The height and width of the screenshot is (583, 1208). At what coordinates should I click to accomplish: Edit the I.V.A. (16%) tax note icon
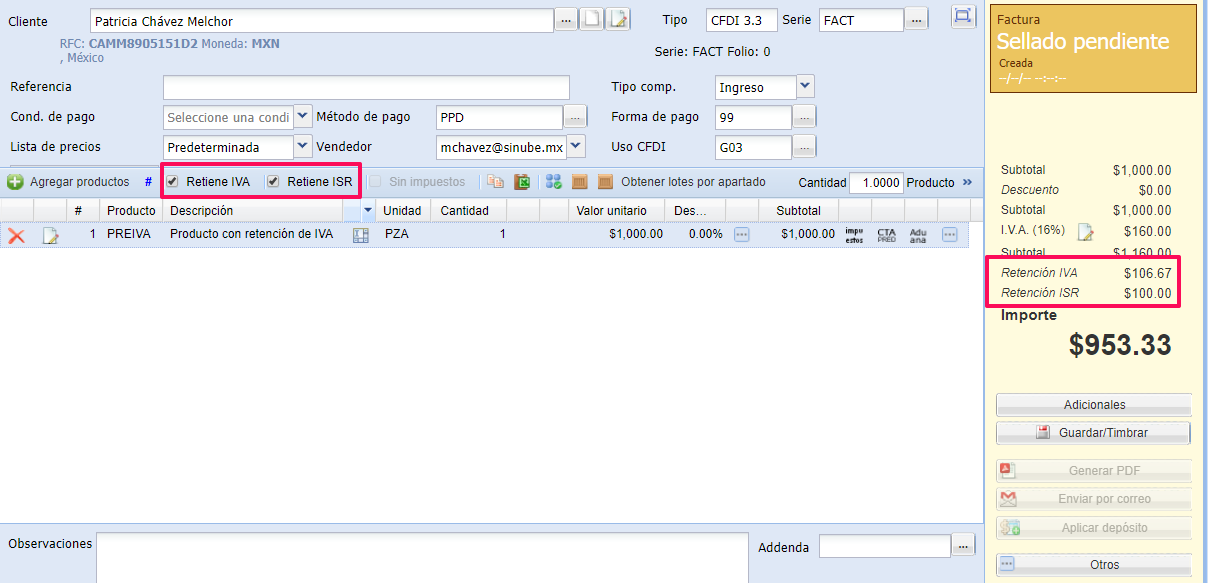coord(1085,232)
